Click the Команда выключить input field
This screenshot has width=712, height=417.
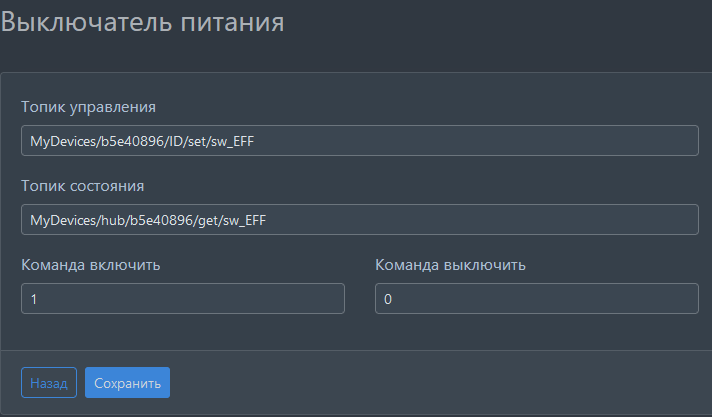536,299
